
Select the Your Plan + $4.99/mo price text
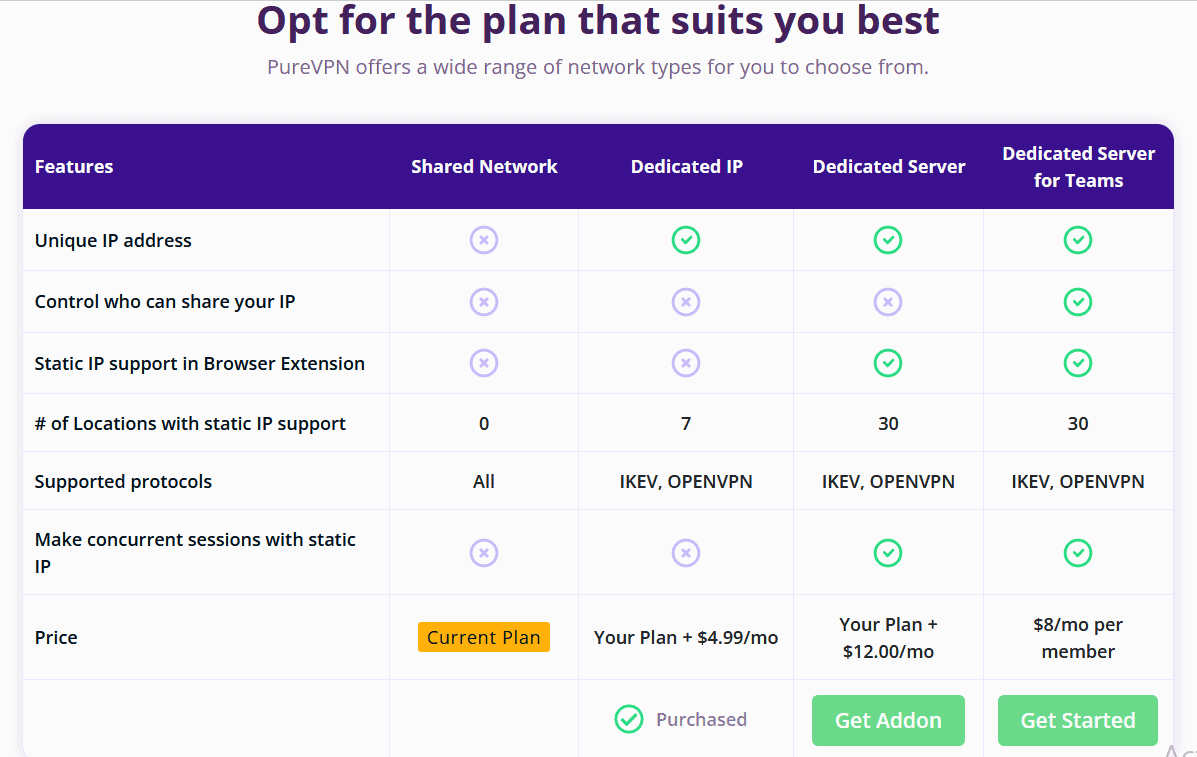[686, 637]
